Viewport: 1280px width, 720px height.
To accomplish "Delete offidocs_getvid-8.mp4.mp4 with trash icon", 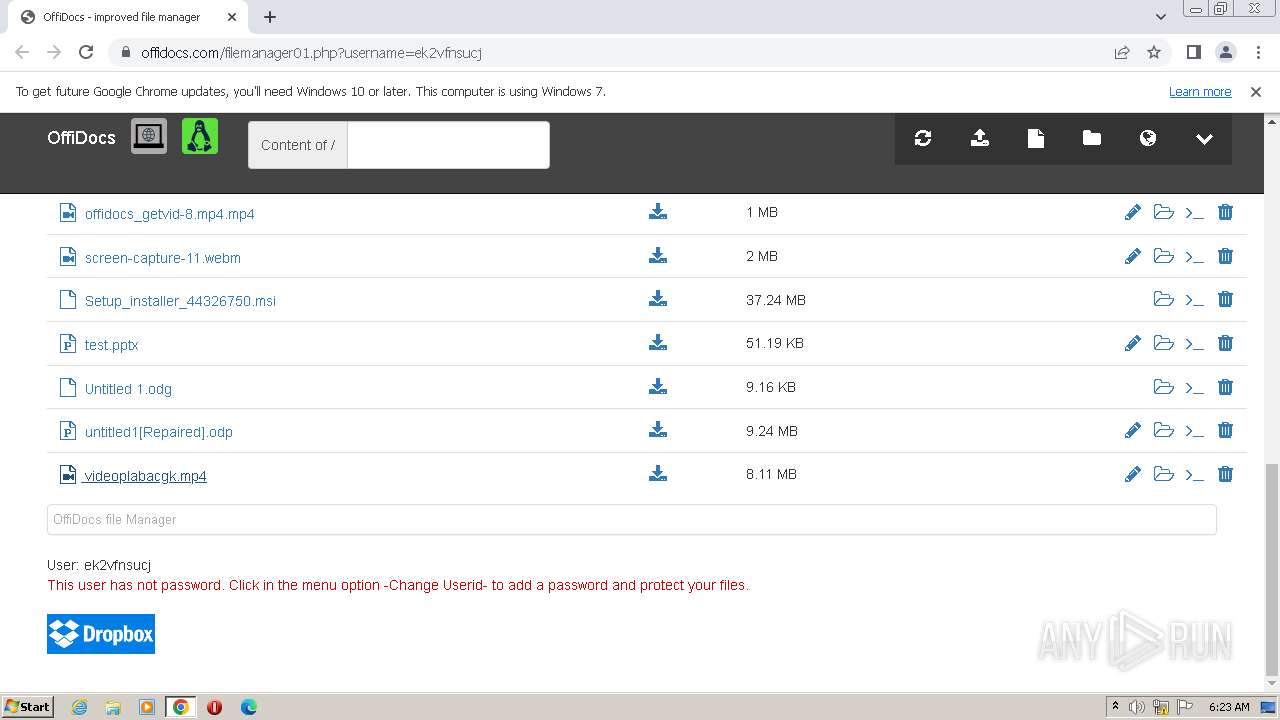I will [x=1225, y=212].
